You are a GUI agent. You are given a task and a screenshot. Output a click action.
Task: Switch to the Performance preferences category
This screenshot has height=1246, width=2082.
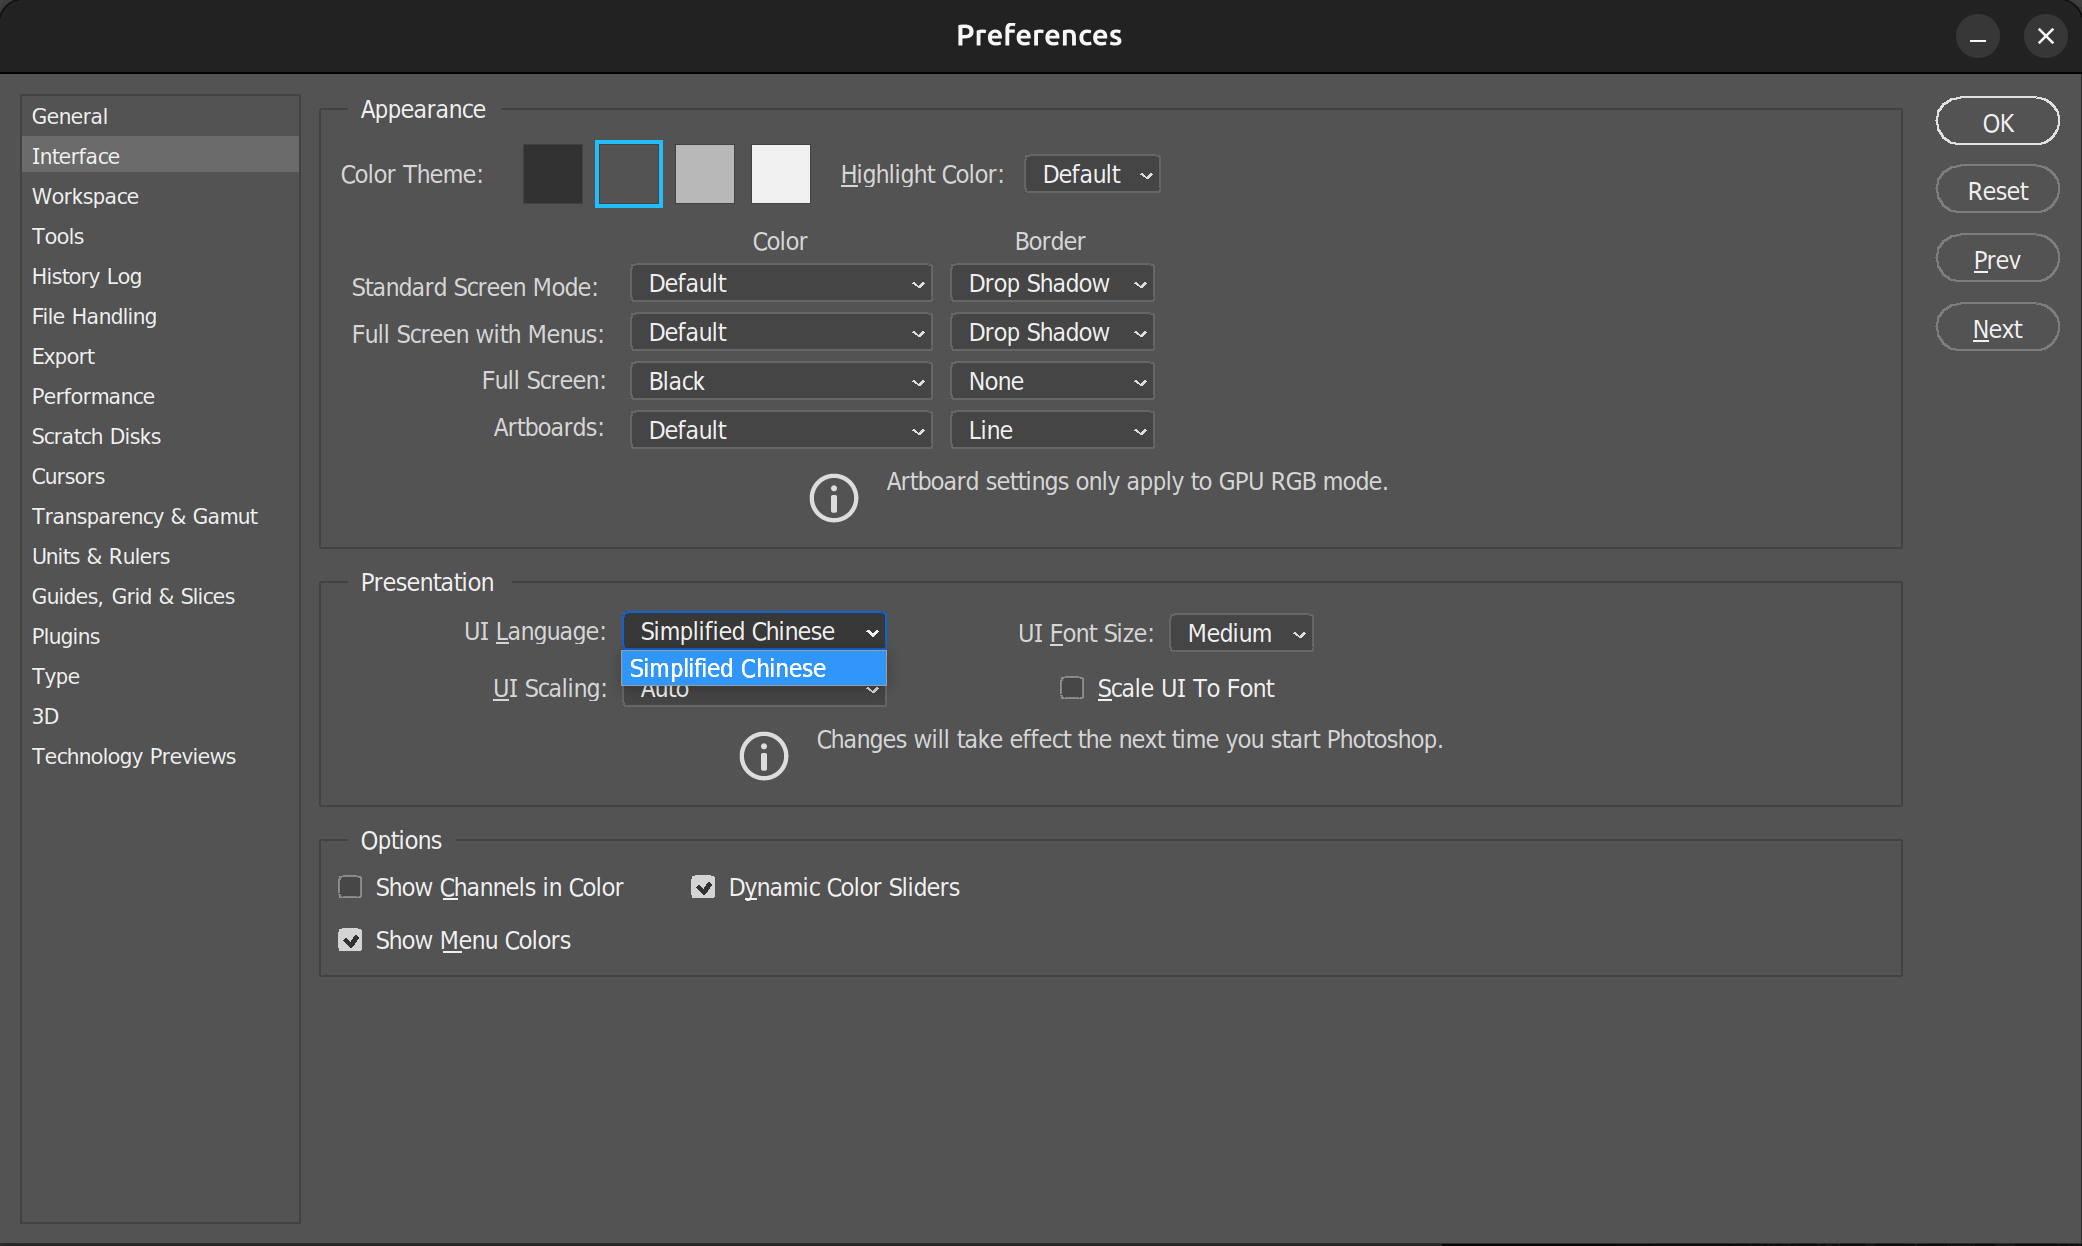pos(93,396)
